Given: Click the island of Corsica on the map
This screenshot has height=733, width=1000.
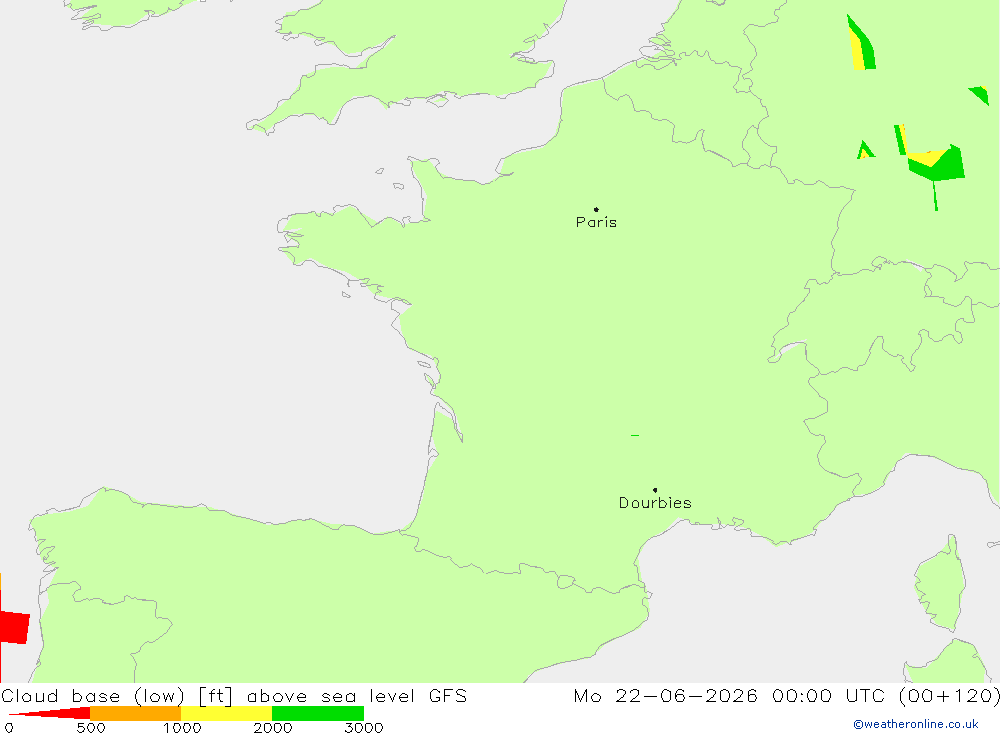Looking at the screenshot, I should click(941, 584).
